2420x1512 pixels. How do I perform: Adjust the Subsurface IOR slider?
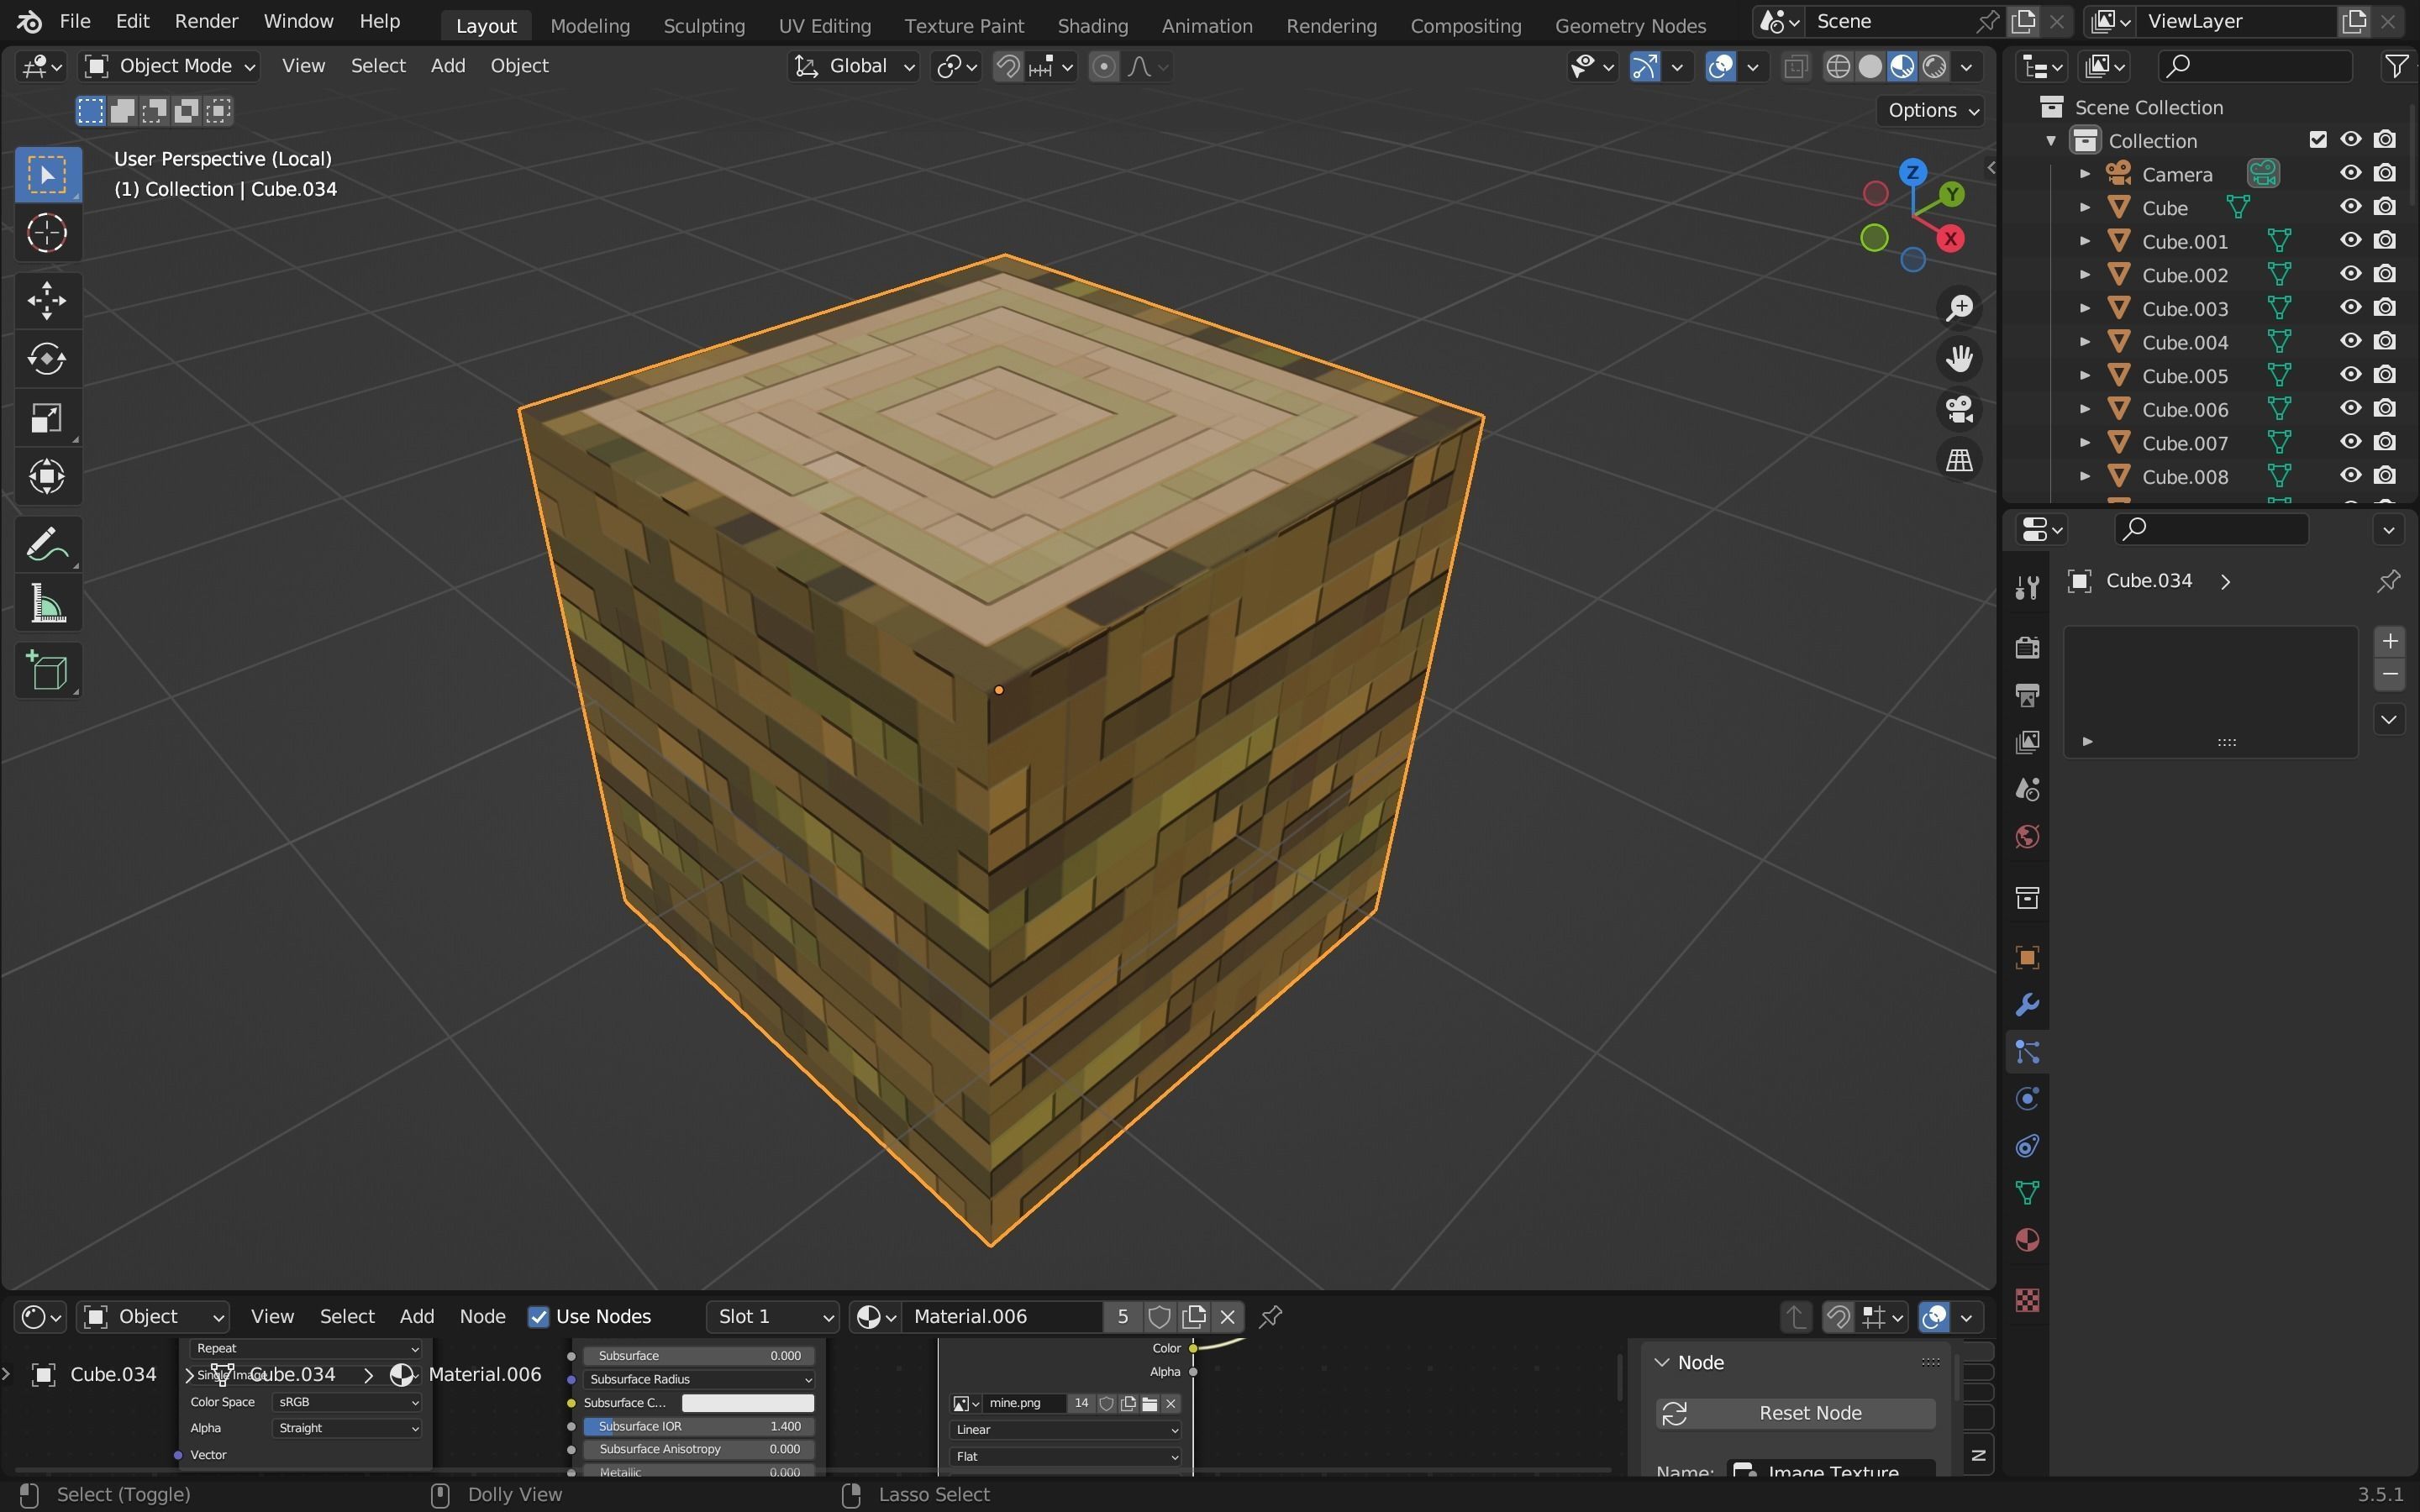point(699,1426)
